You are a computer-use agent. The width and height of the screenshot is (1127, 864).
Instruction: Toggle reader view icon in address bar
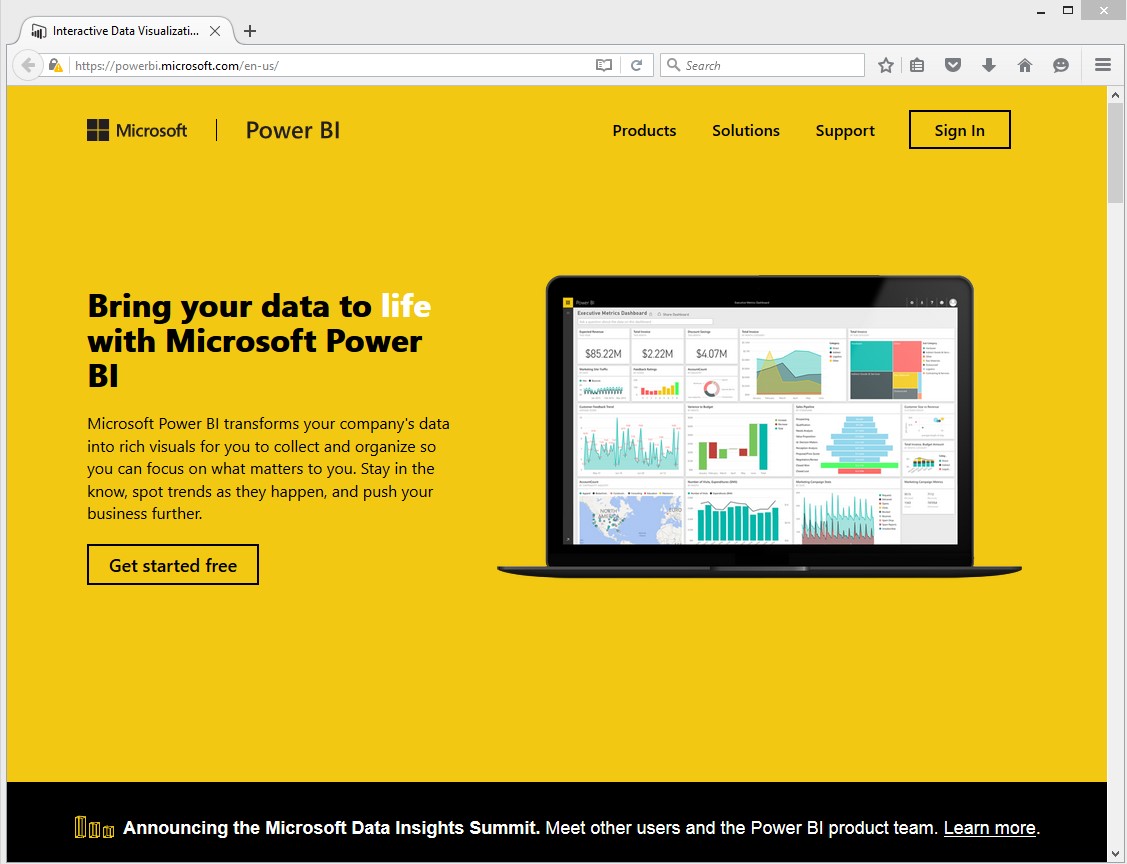coord(604,65)
